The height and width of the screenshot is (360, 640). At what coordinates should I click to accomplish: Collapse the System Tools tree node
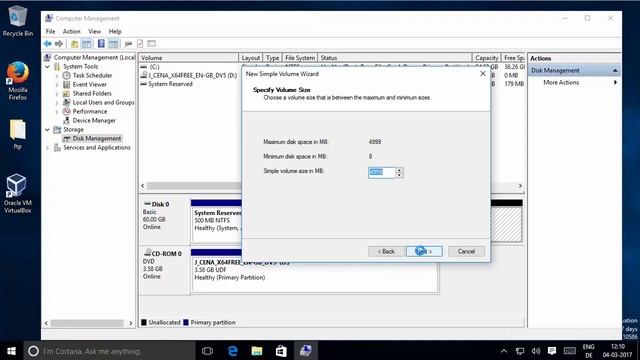coord(47,67)
